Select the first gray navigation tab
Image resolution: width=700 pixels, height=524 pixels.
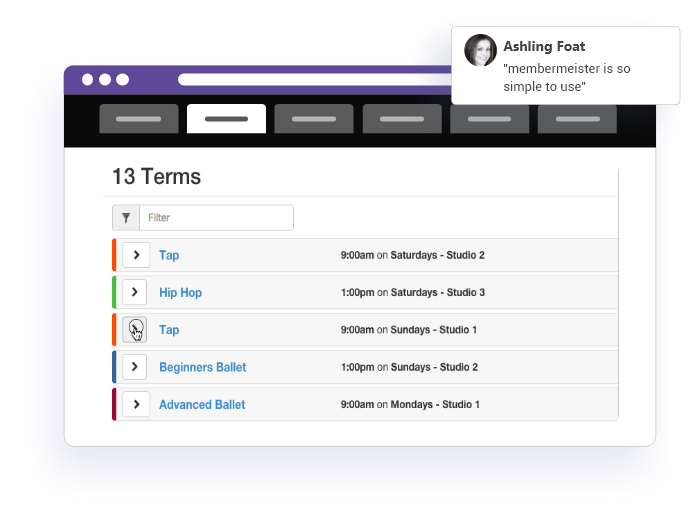pyautogui.click(x=139, y=119)
